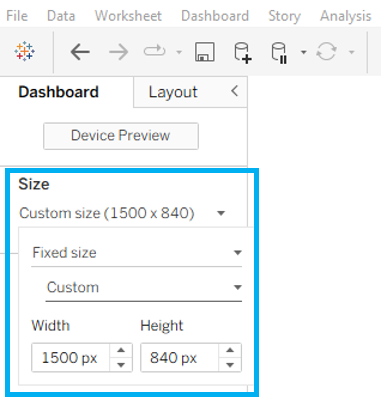Click the Refresh data icon
Viewport: 385px width, 399px height.
326,52
